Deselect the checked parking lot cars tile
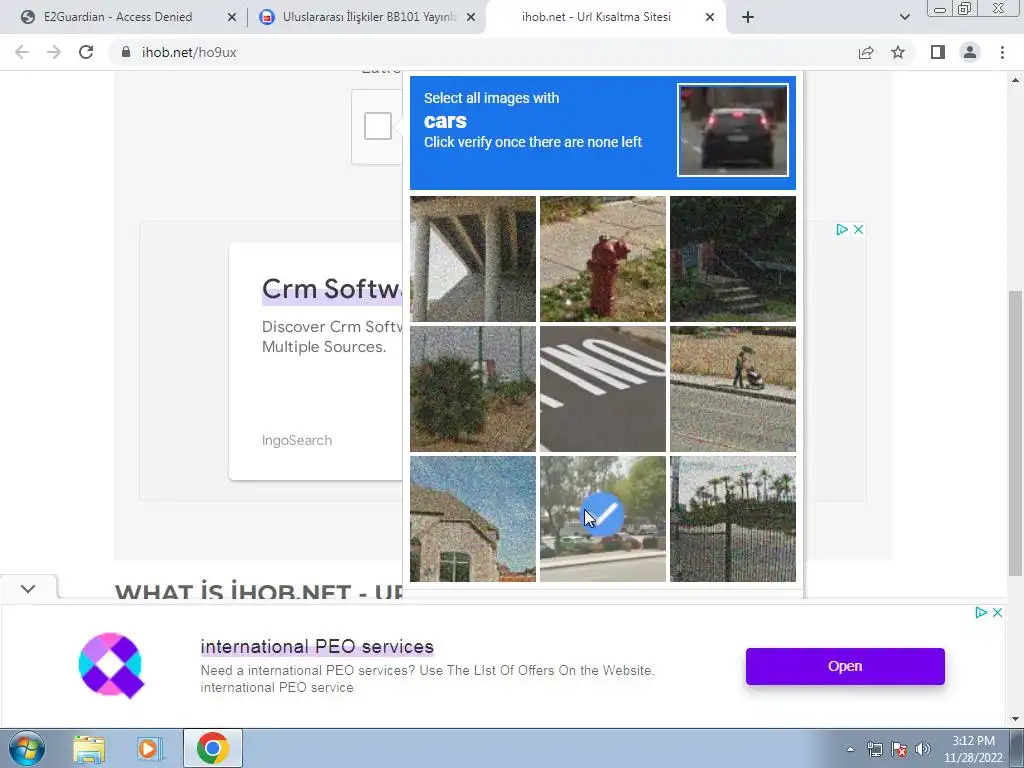 603,519
